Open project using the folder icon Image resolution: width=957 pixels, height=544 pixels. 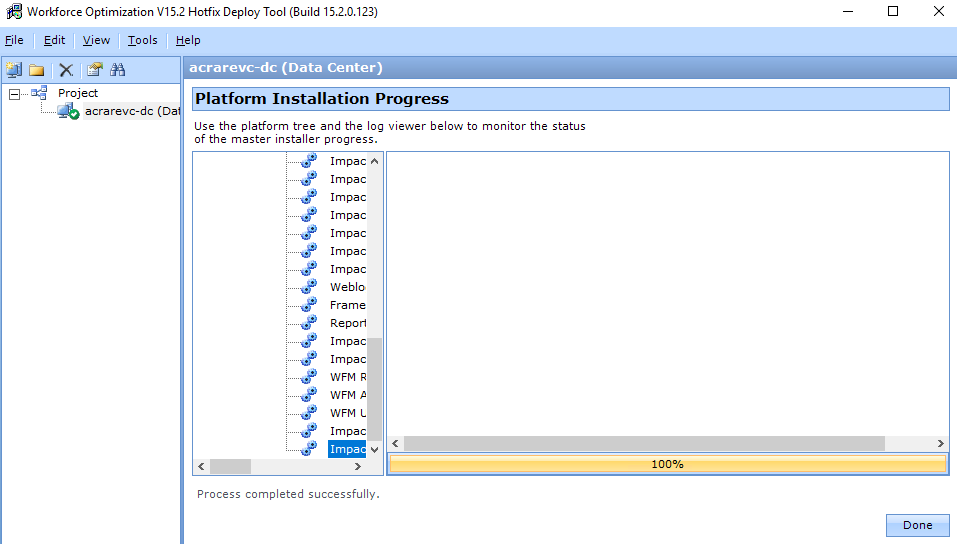[x=37, y=70]
